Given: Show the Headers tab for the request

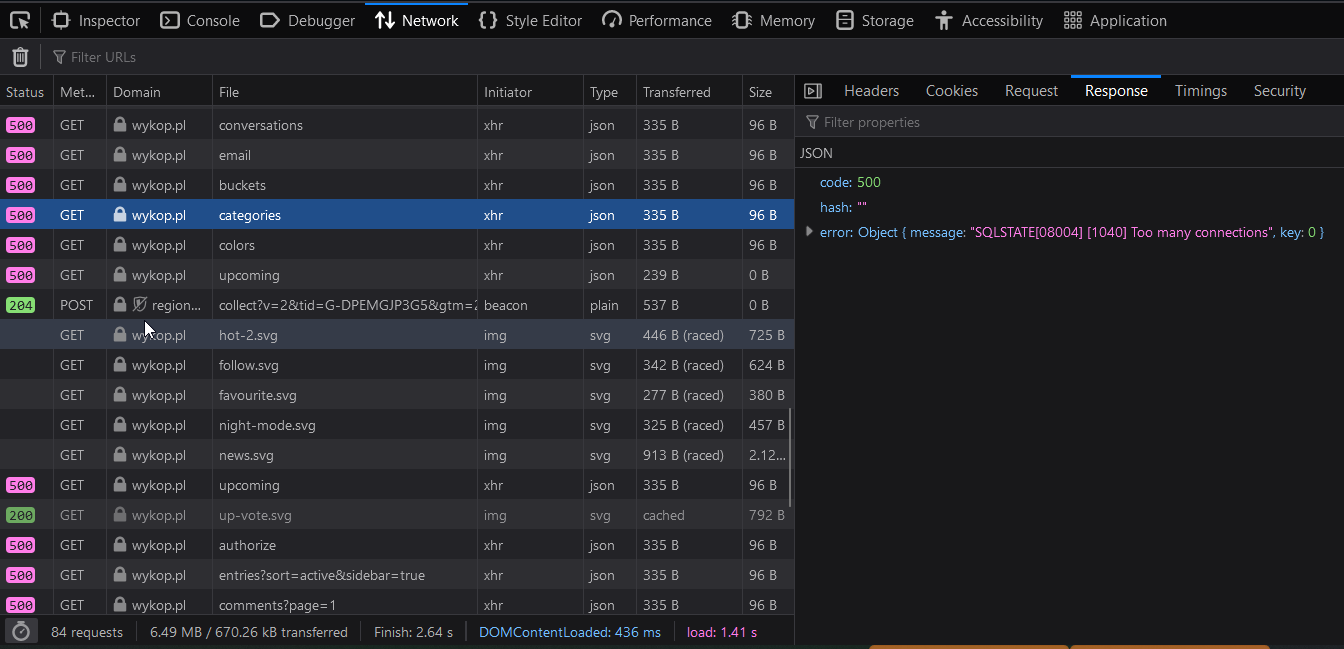Looking at the screenshot, I should [871, 91].
